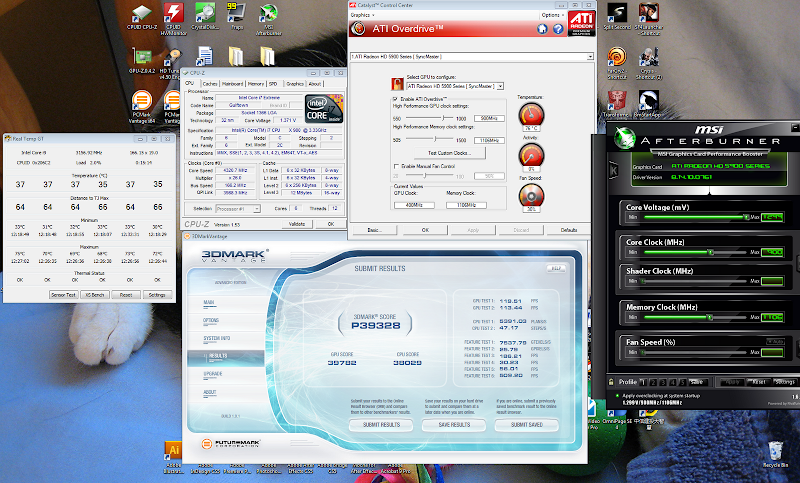
Task: Open the CPUID CPU-Z desktop shortcut
Action: [141, 17]
